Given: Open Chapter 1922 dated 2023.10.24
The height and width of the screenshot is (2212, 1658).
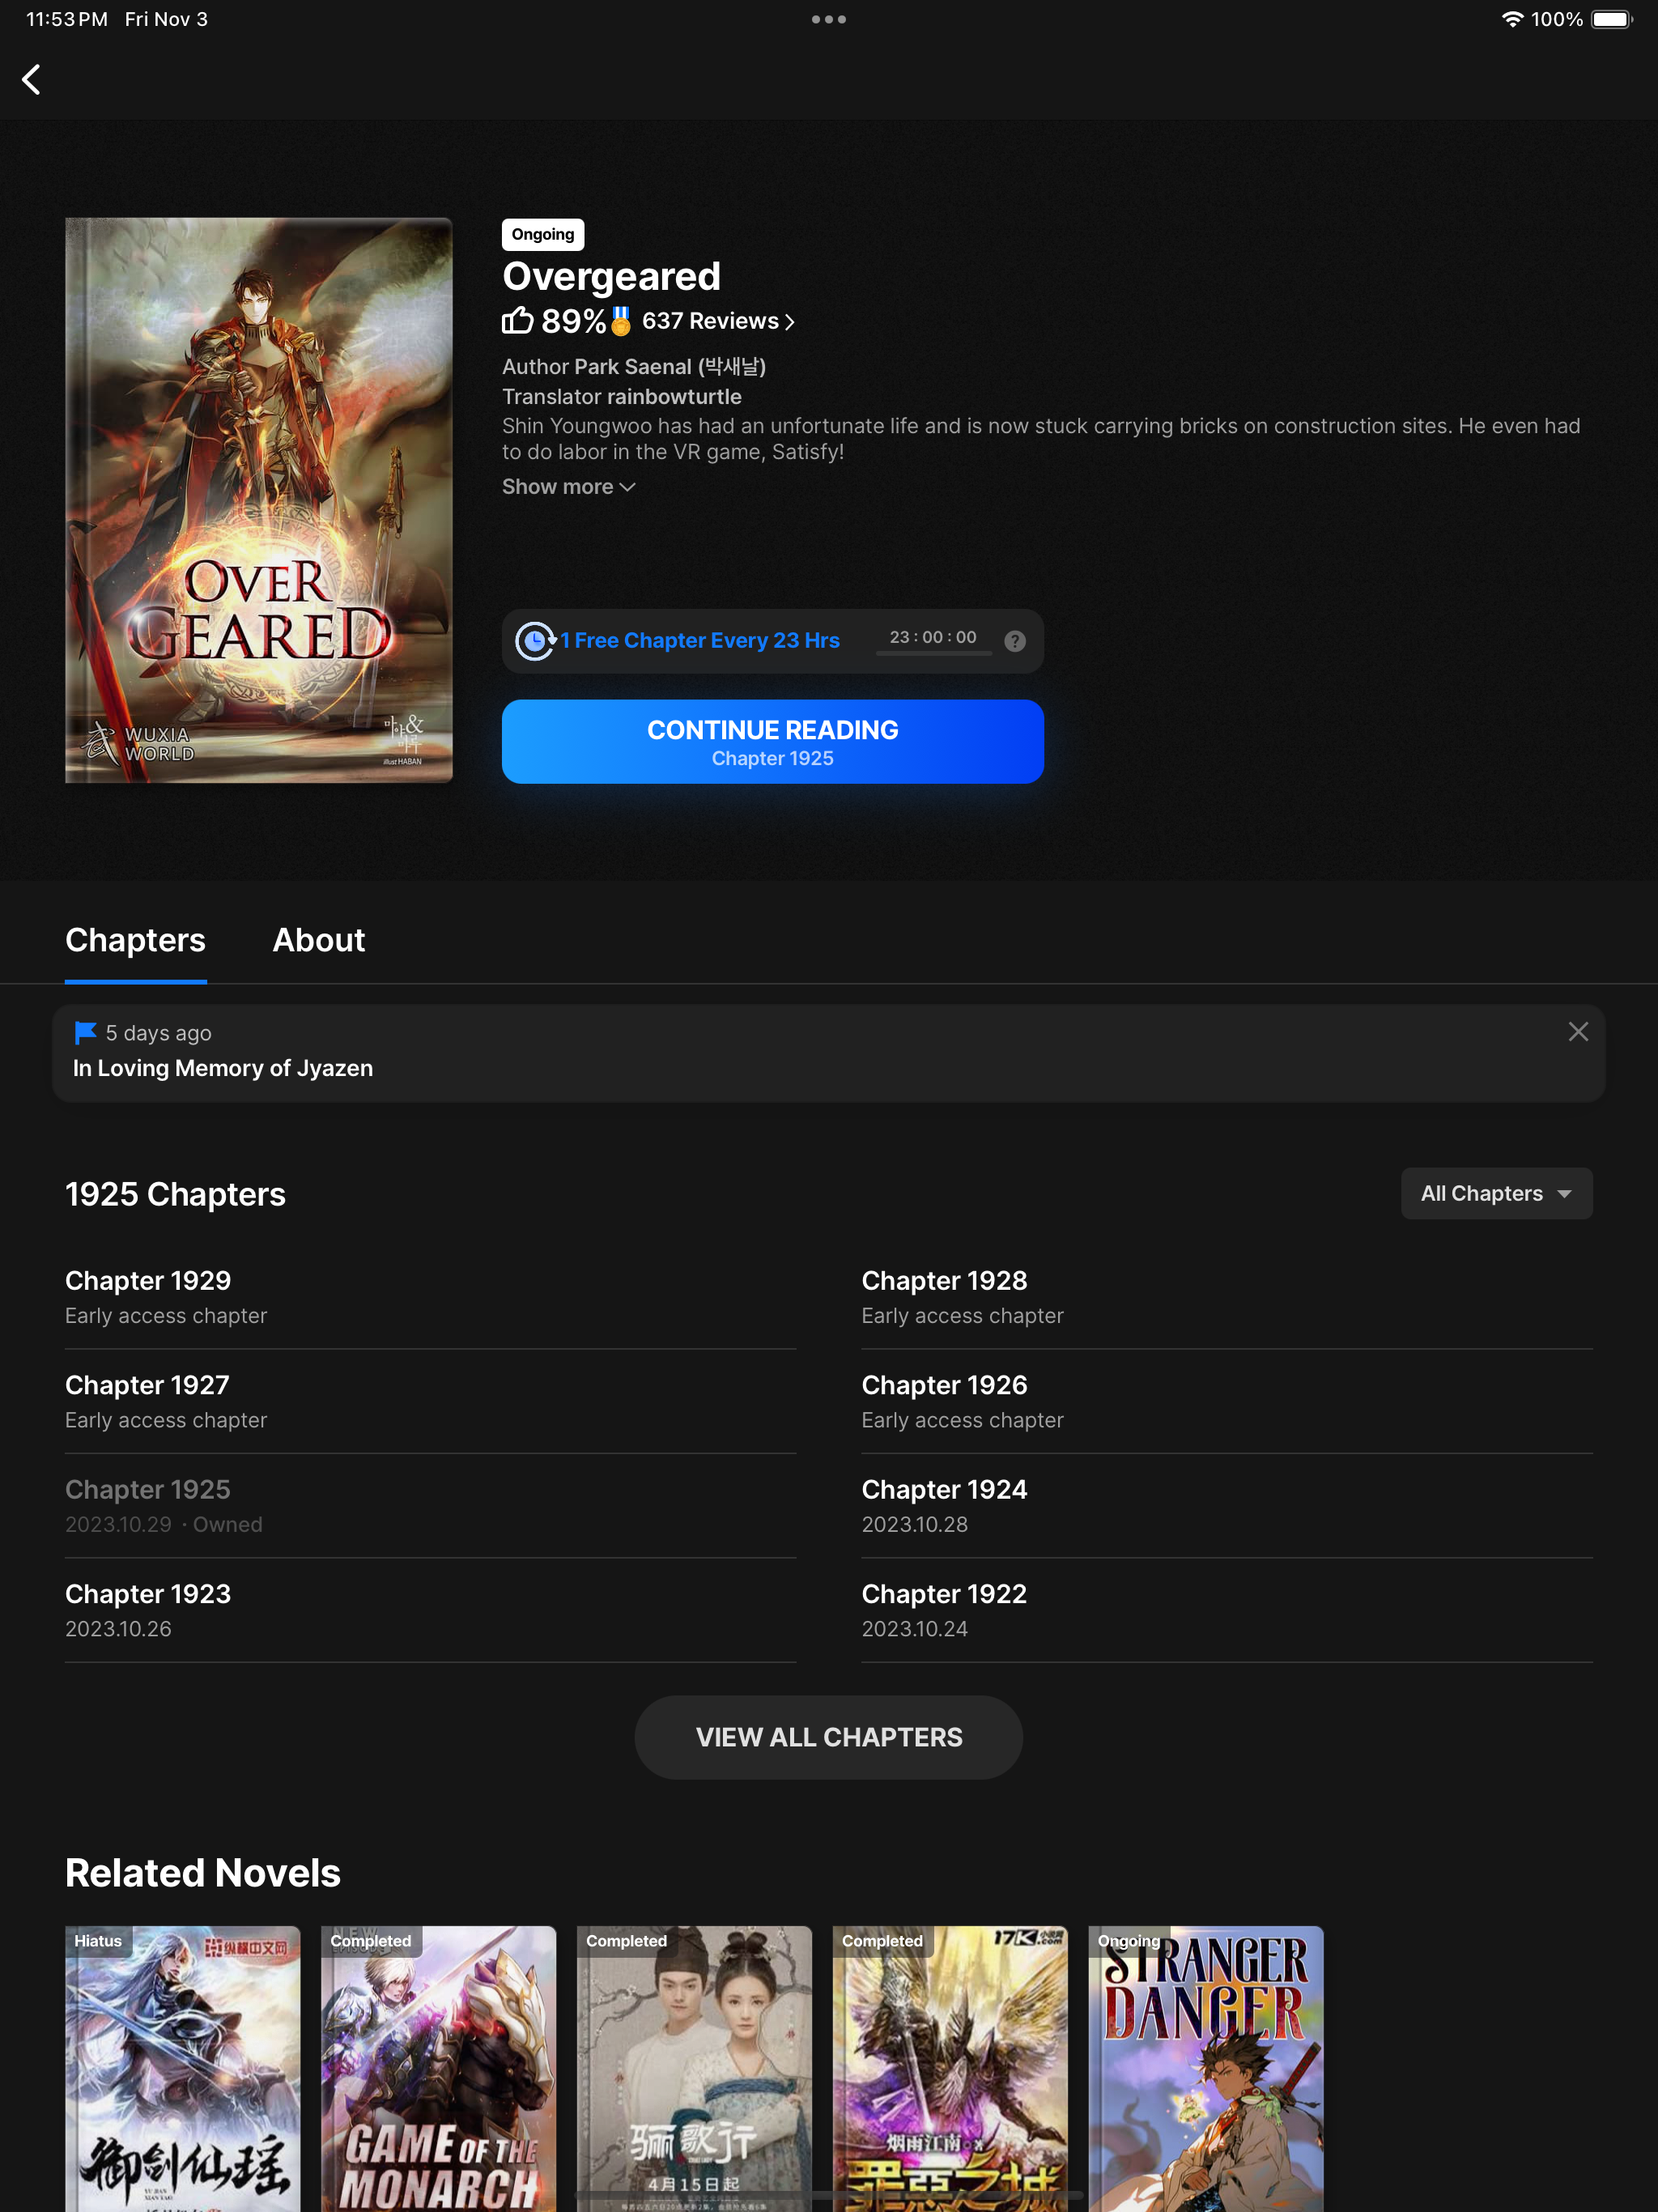Looking at the screenshot, I should coord(1227,1610).
